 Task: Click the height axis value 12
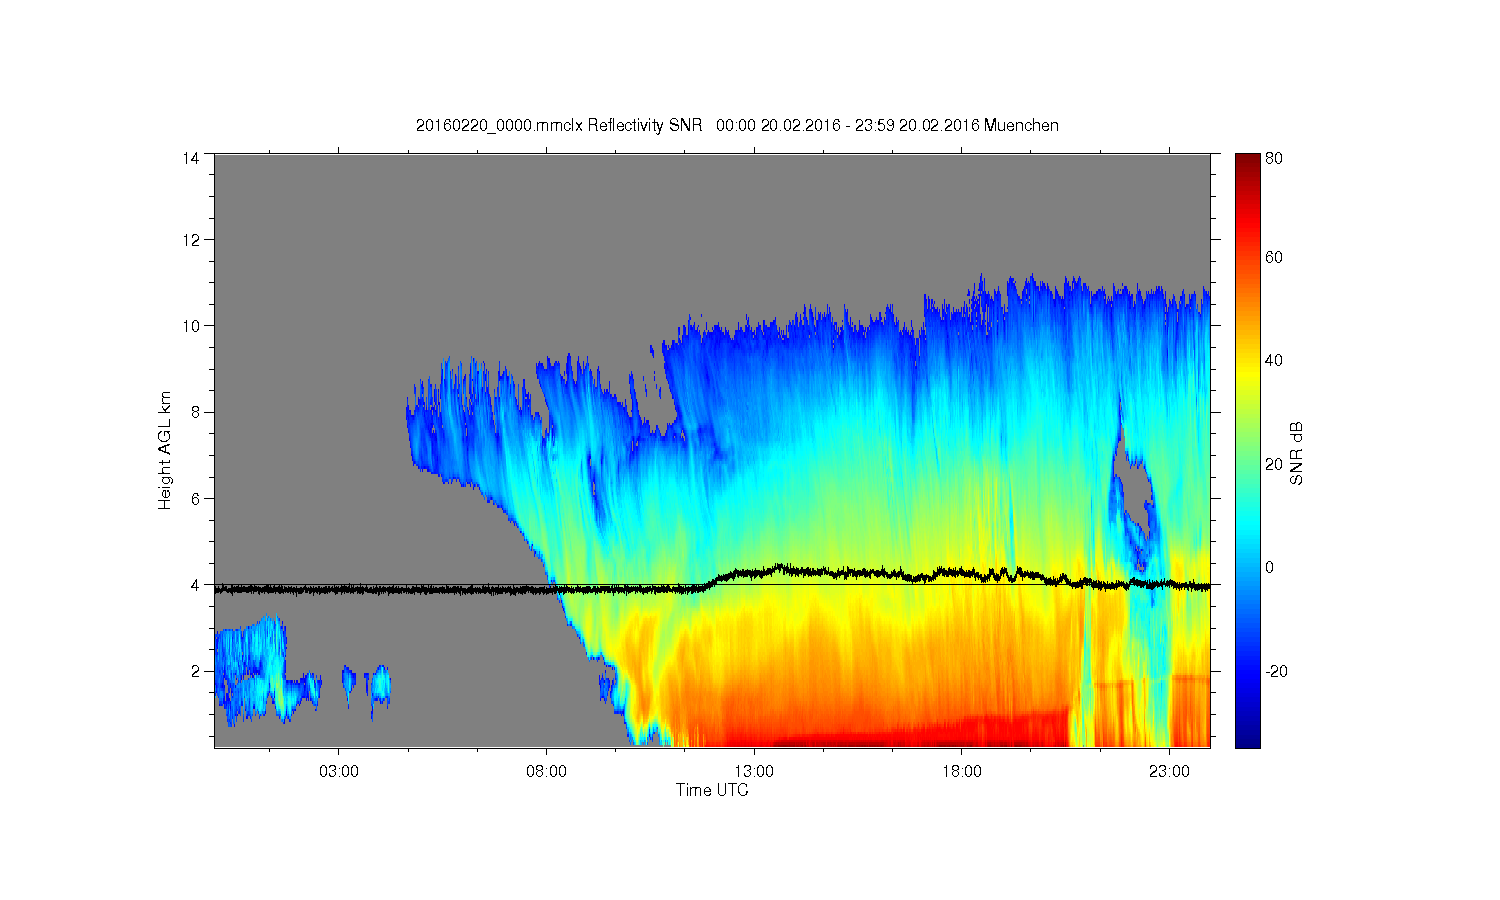pyautogui.click(x=190, y=240)
